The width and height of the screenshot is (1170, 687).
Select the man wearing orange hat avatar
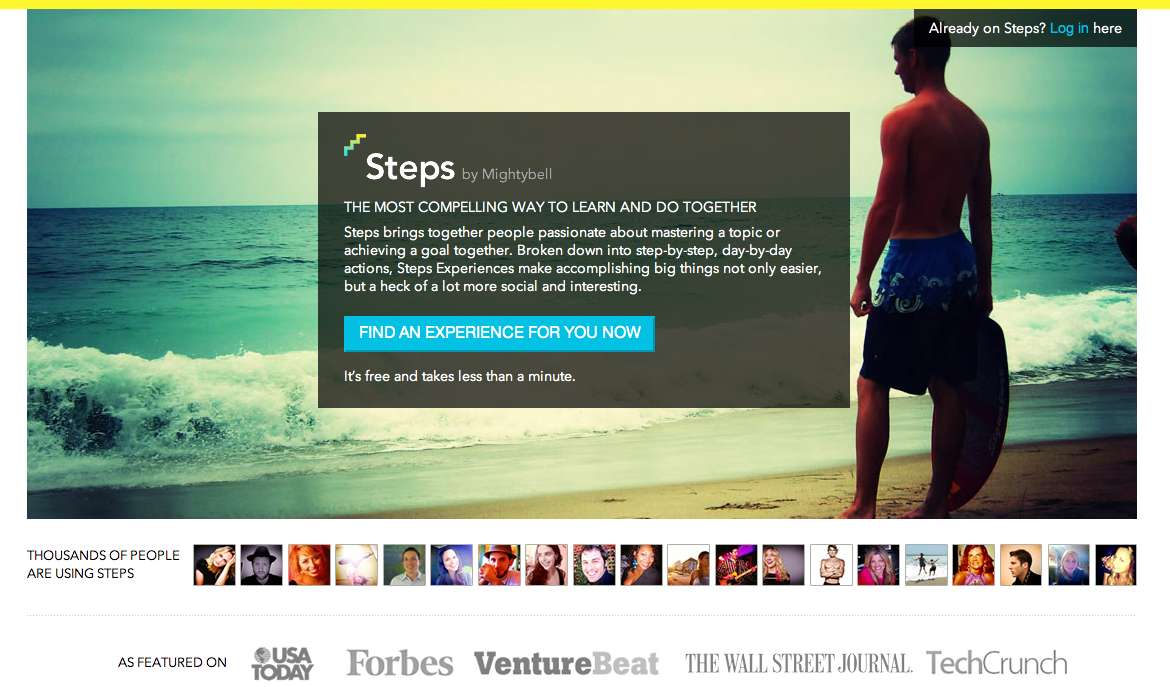[499, 565]
